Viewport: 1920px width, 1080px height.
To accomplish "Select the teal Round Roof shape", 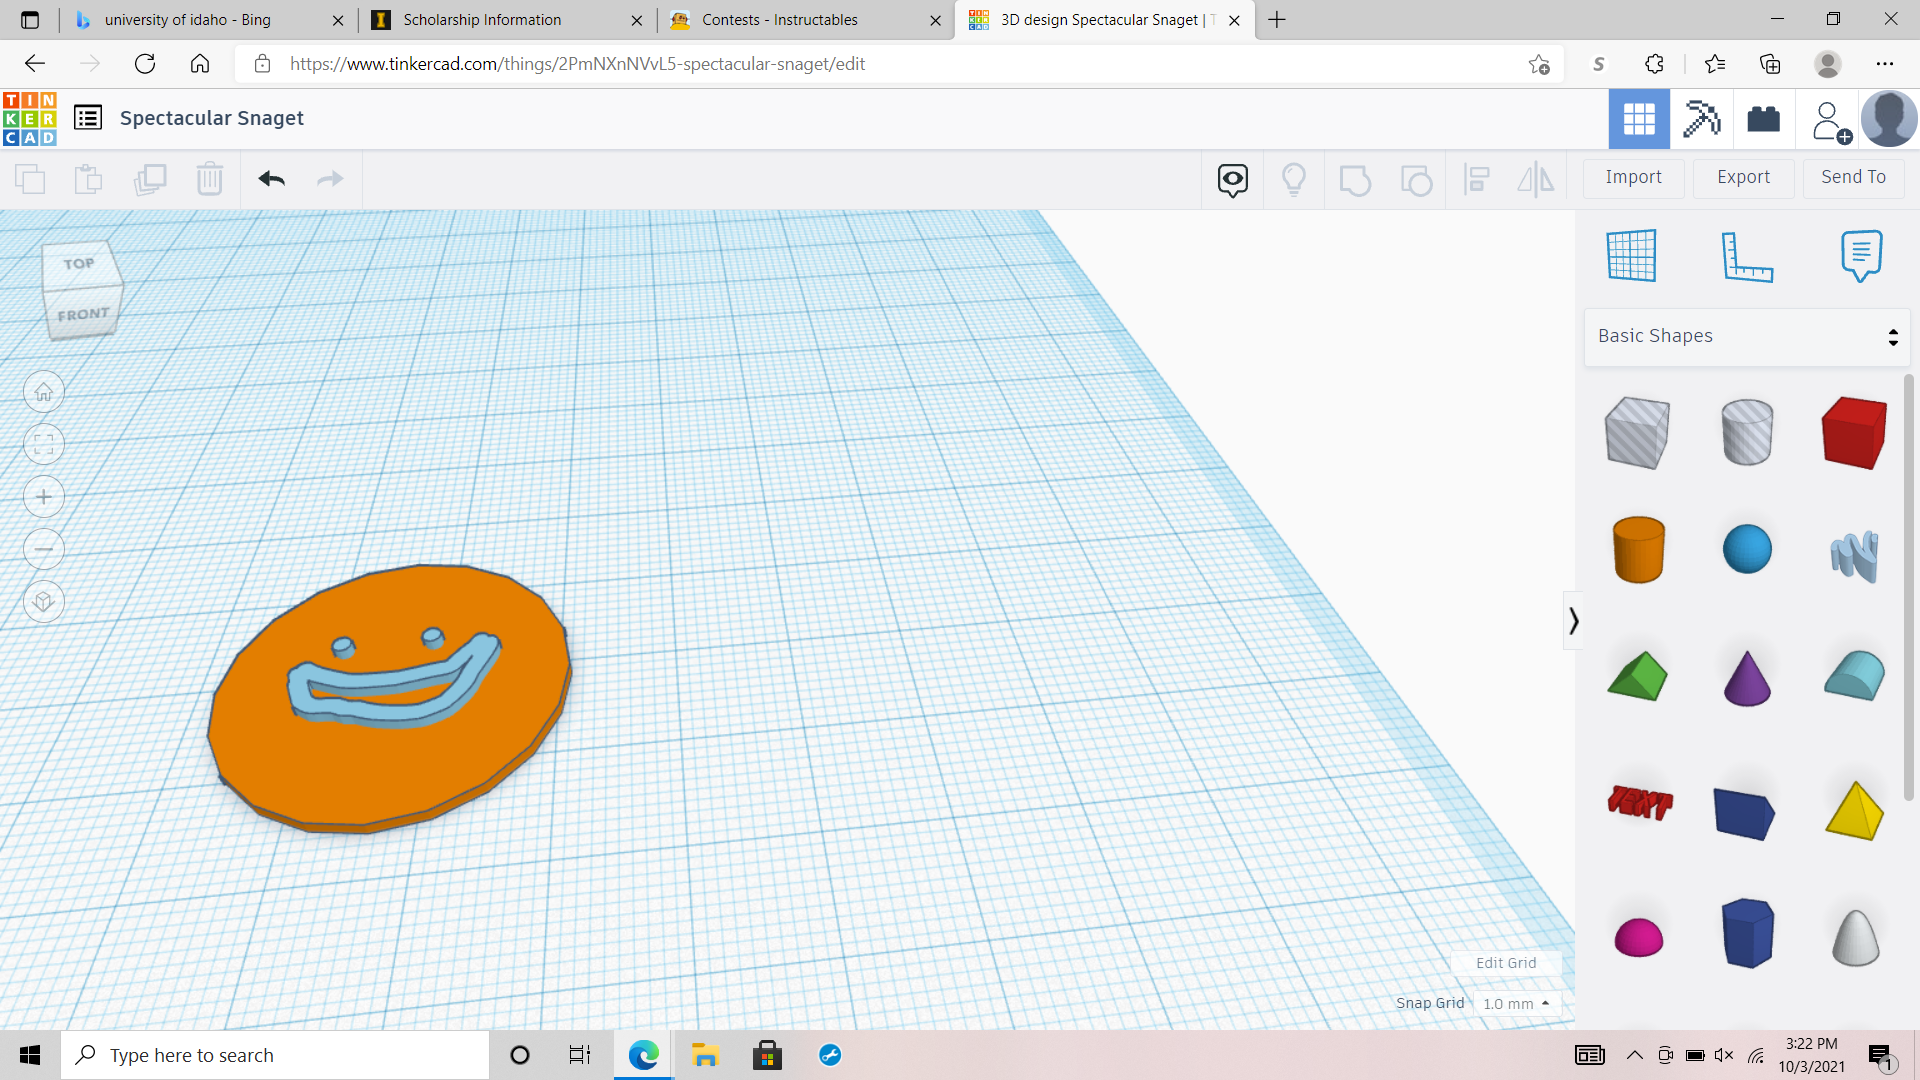I will point(1854,676).
